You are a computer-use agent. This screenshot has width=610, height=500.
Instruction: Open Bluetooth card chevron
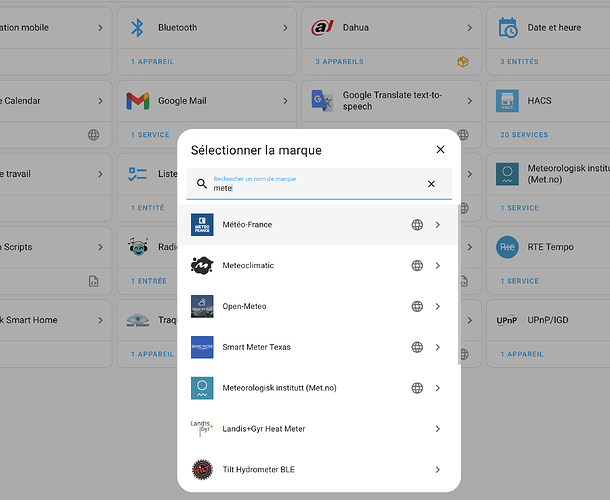coord(285,28)
